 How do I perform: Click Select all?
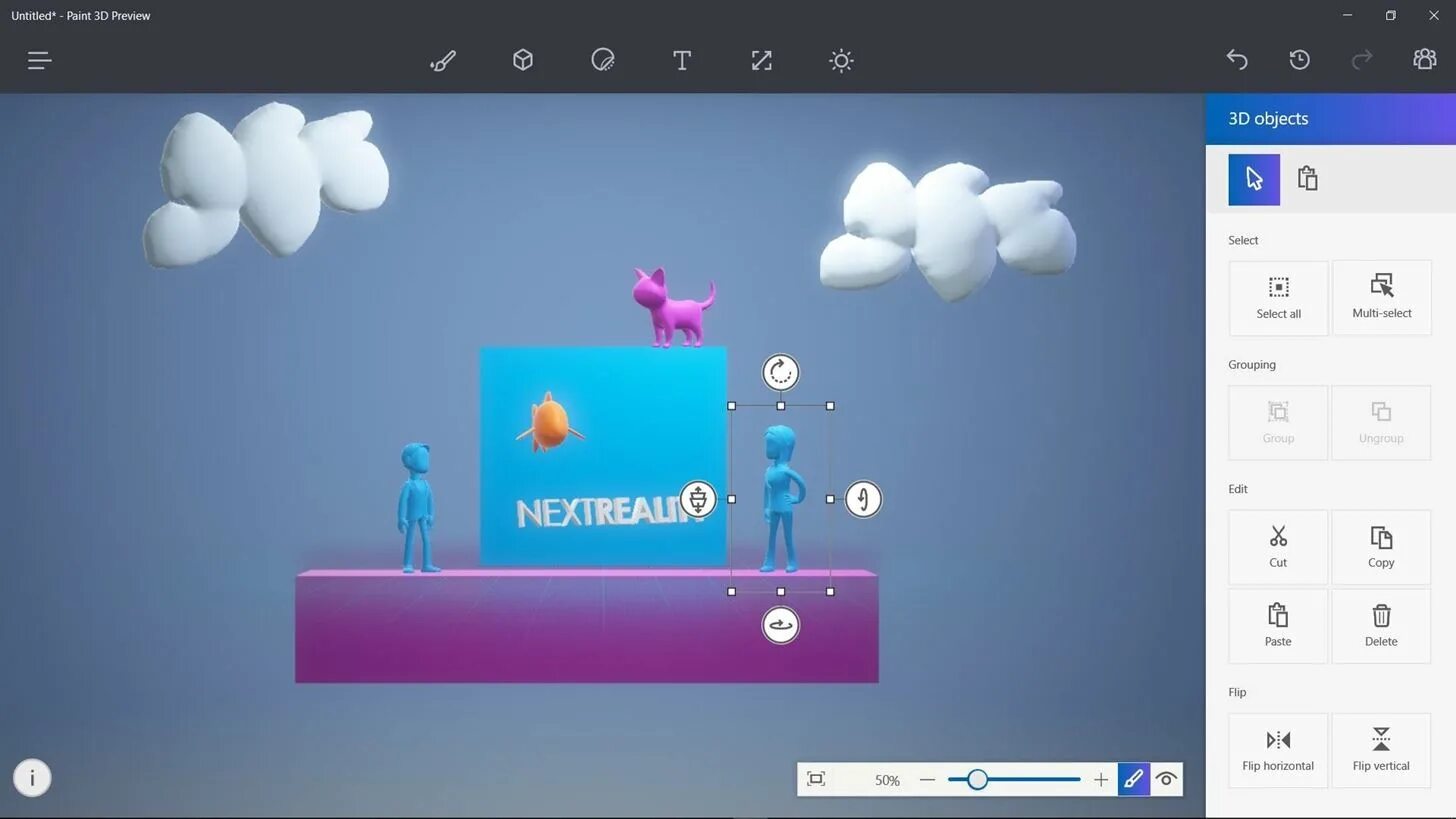pos(1278,298)
